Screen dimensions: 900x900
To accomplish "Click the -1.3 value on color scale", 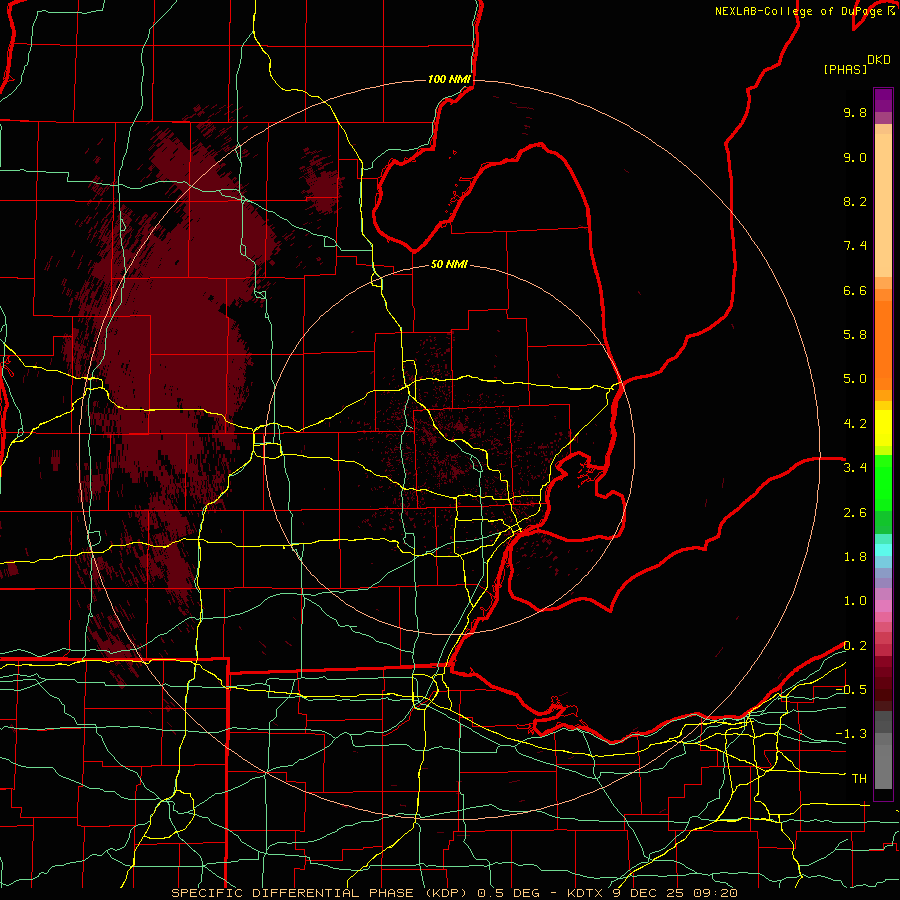I will click(851, 734).
